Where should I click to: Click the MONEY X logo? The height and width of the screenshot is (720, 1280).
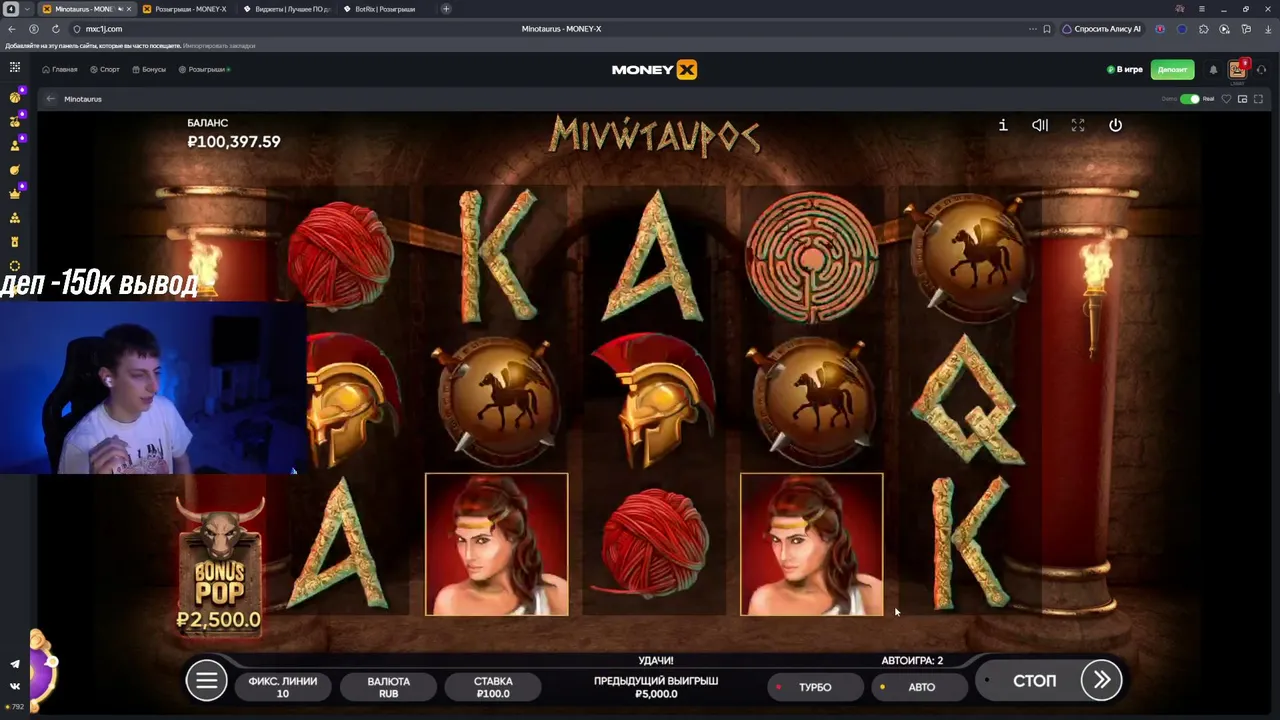(654, 70)
